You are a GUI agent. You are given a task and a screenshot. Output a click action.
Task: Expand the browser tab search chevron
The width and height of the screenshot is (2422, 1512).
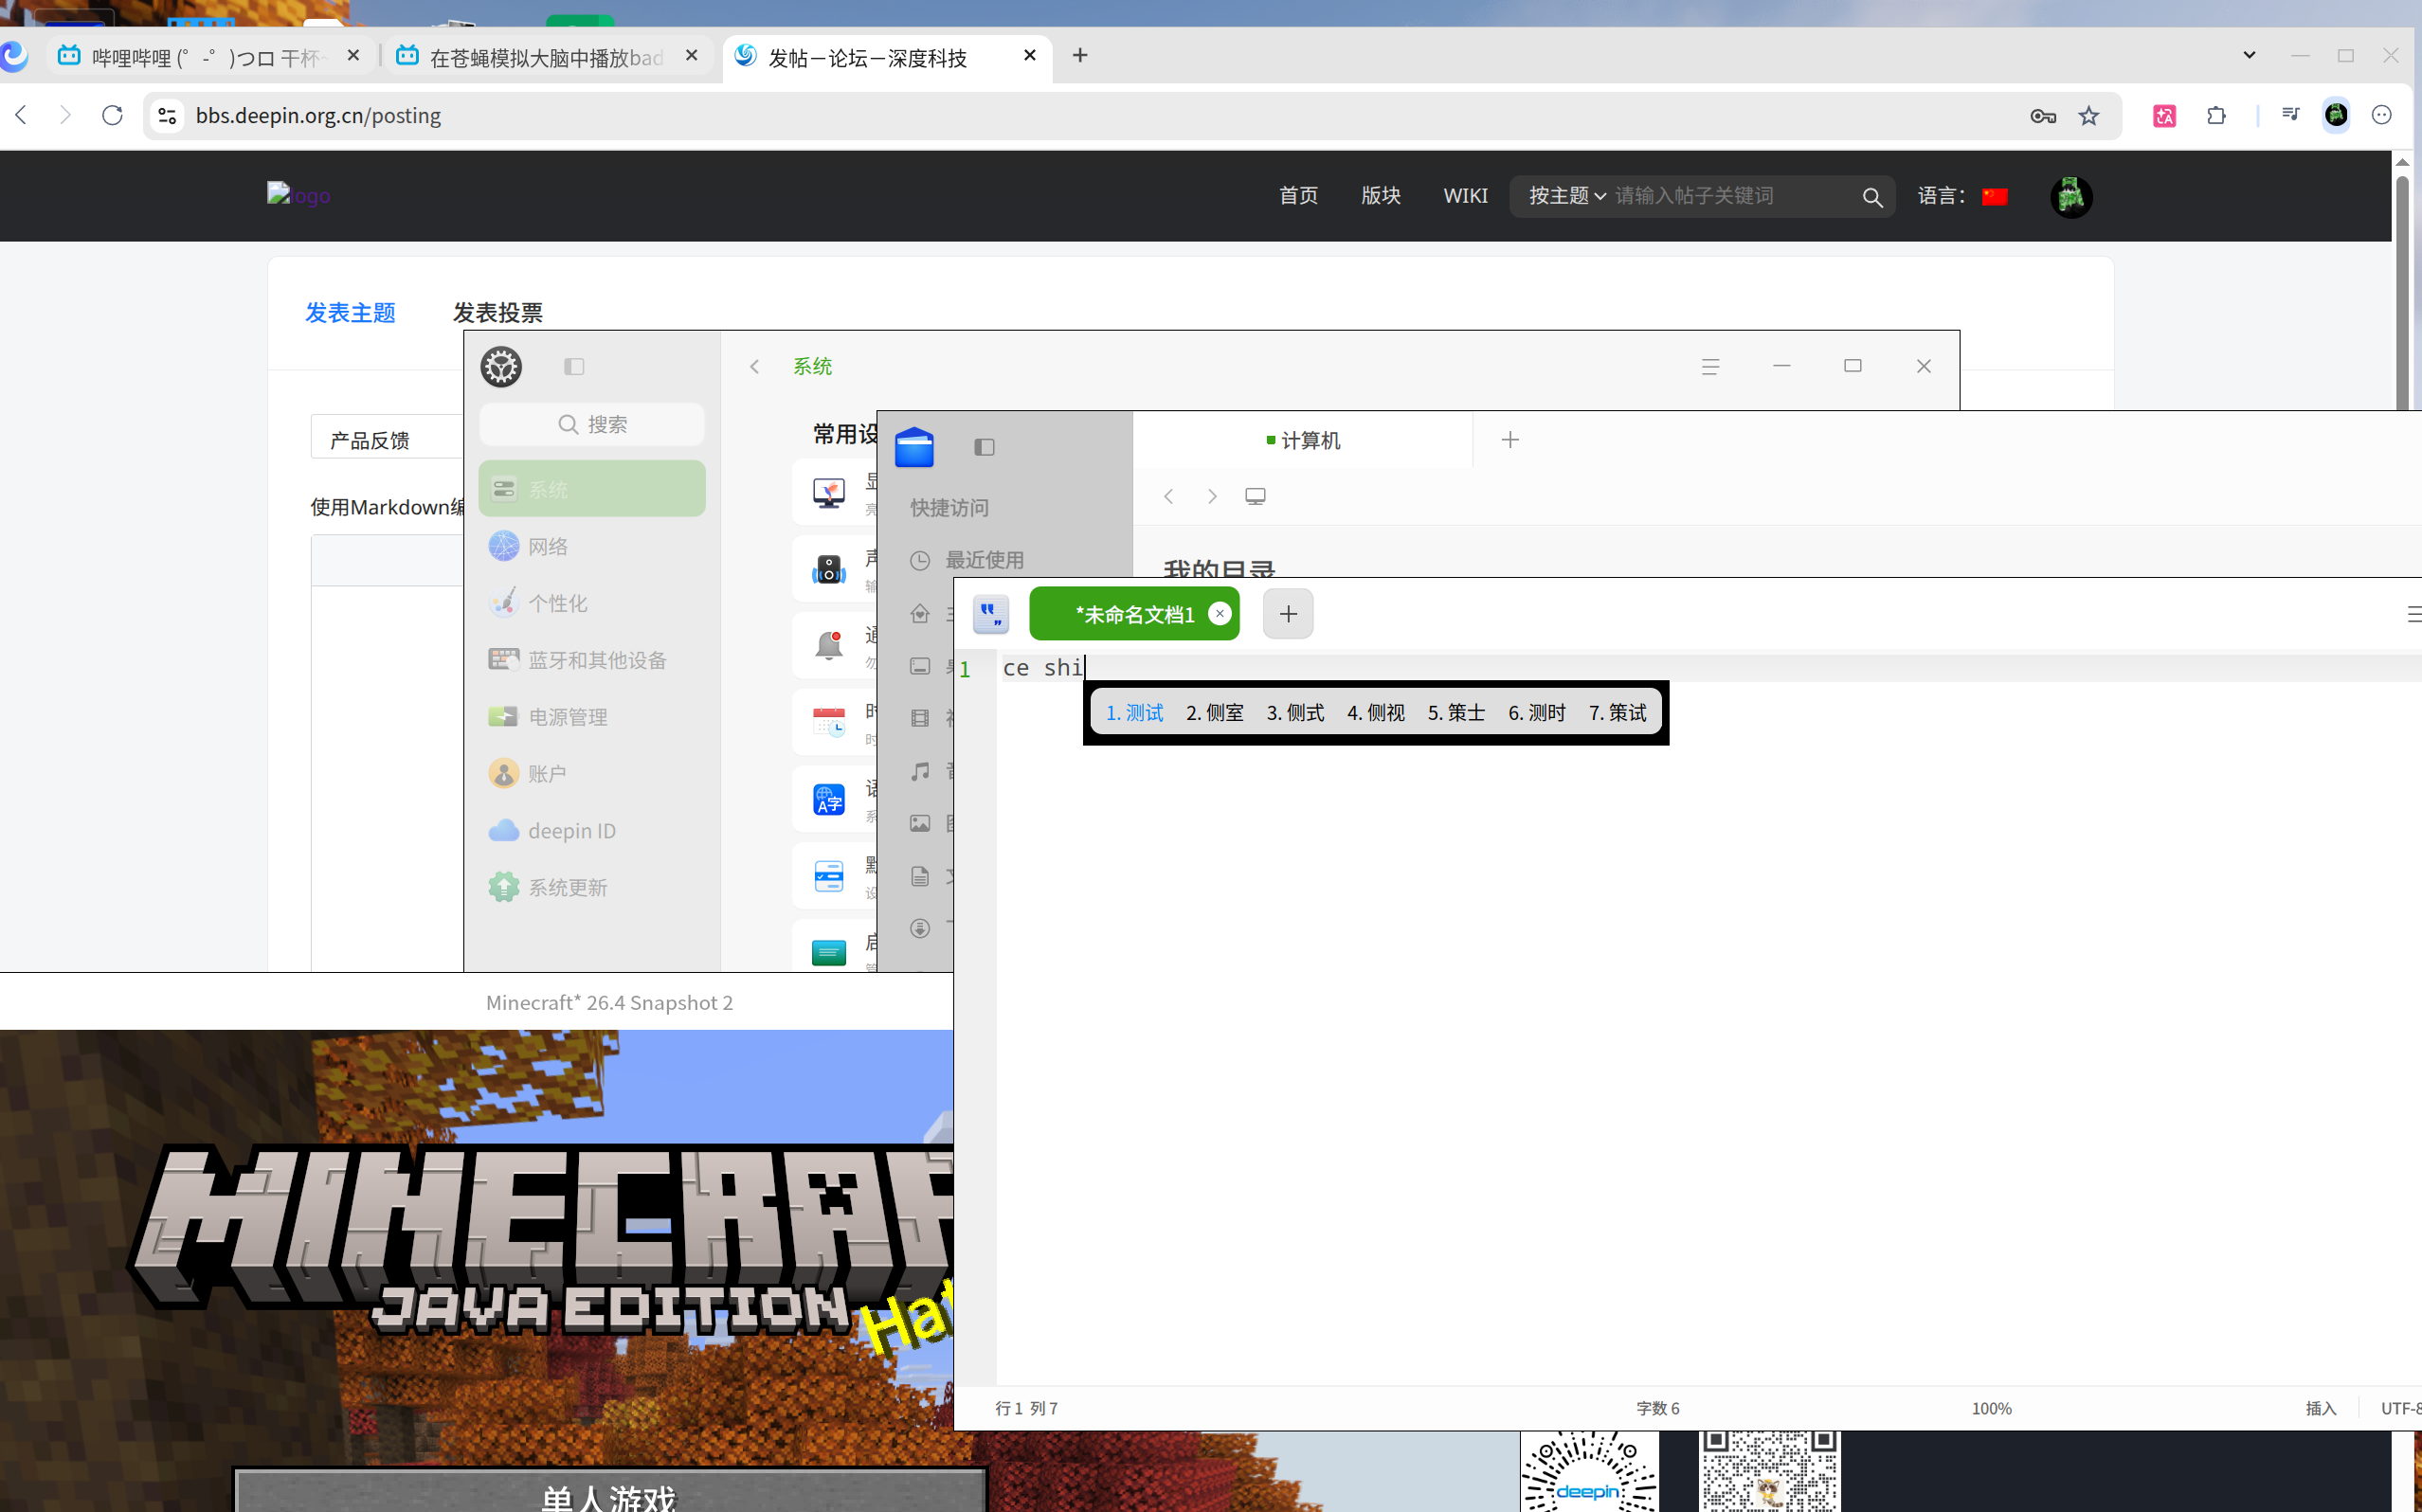pos(2249,55)
